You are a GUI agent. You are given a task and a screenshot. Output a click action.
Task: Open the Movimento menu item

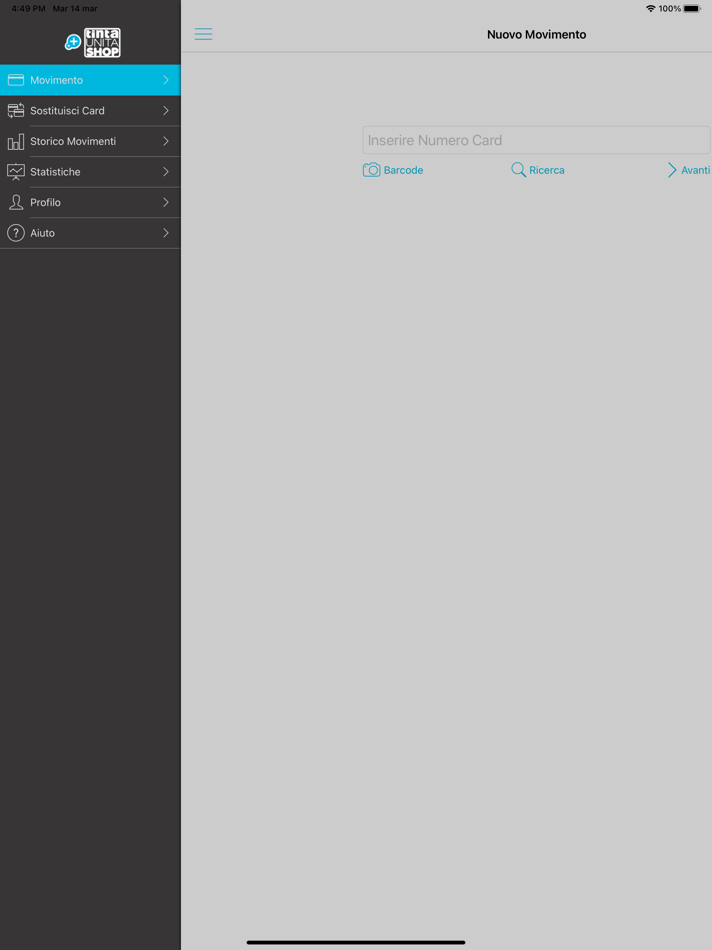point(90,80)
